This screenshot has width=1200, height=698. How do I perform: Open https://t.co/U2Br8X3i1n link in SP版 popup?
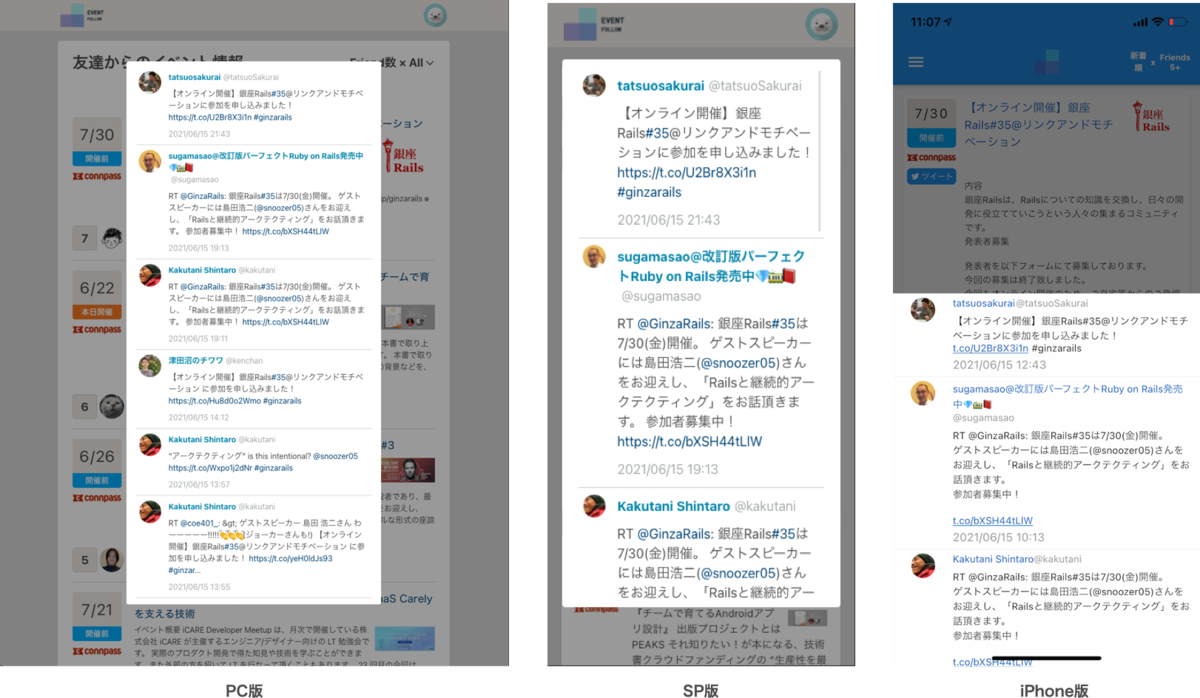click(687, 173)
